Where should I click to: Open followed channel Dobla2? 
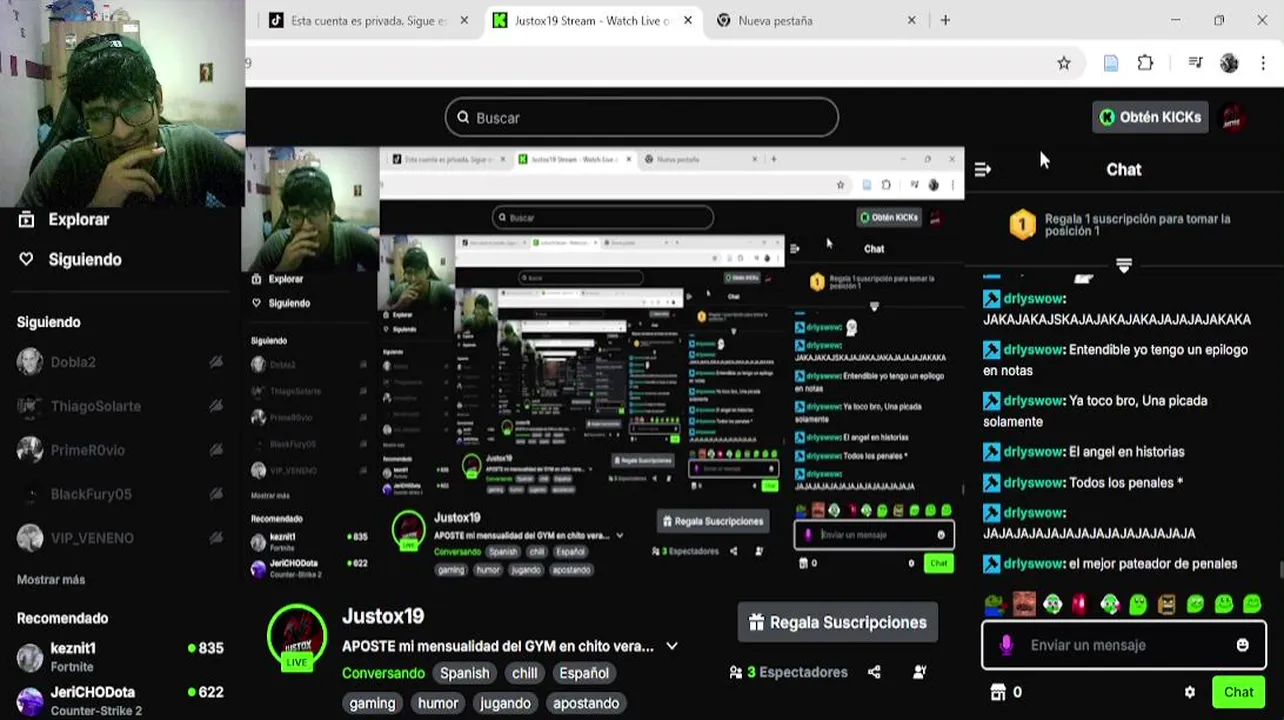point(120,362)
